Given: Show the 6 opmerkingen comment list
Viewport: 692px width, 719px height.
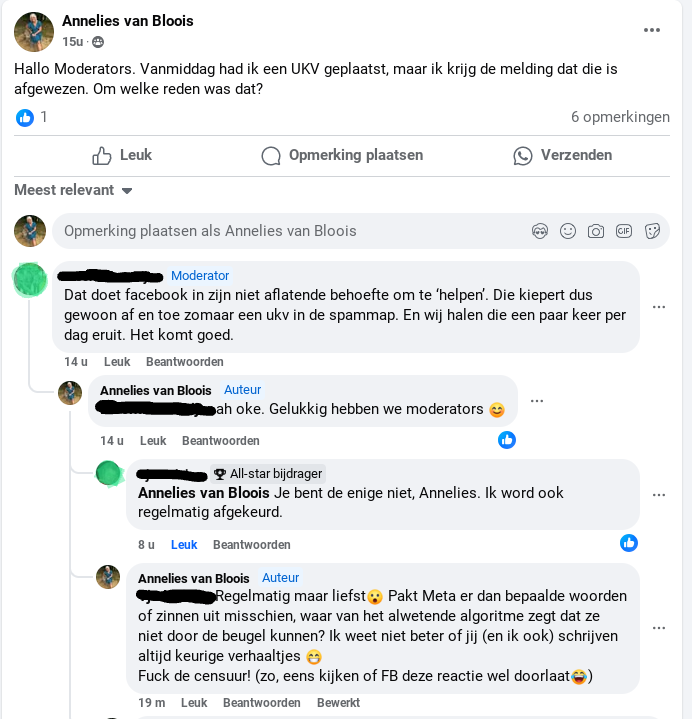Looking at the screenshot, I should pyautogui.click(x=620, y=117).
